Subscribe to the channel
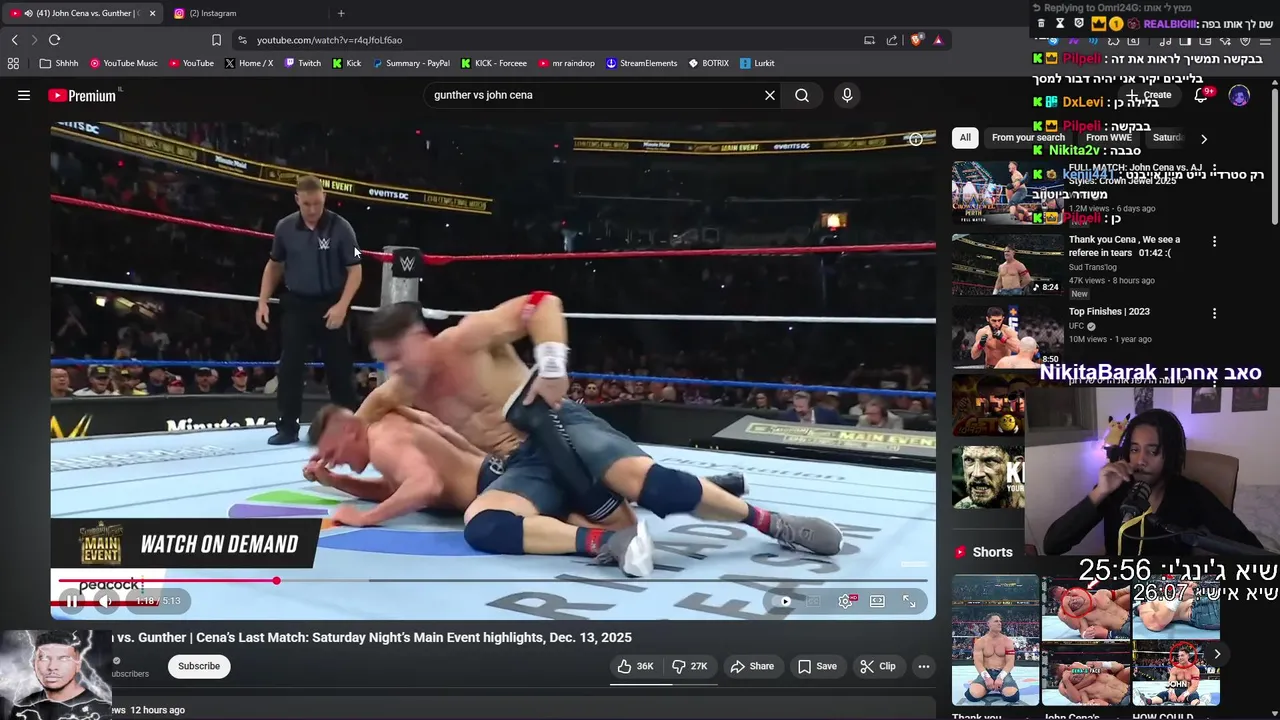The image size is (1280, 720). (199, 666)
